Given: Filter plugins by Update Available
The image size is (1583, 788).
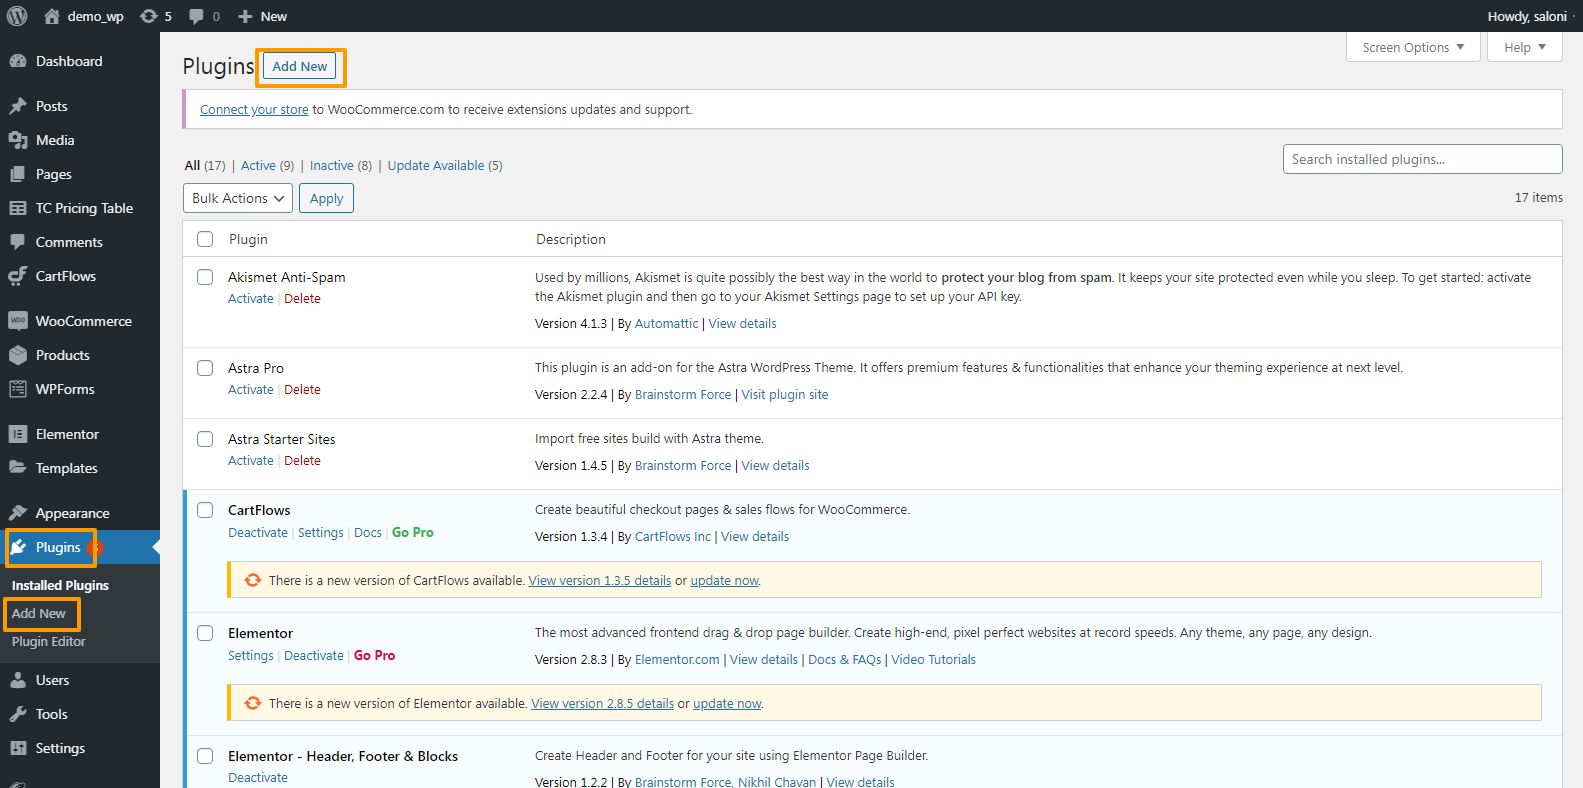Looking at the screenshot, I should [445, 166].
